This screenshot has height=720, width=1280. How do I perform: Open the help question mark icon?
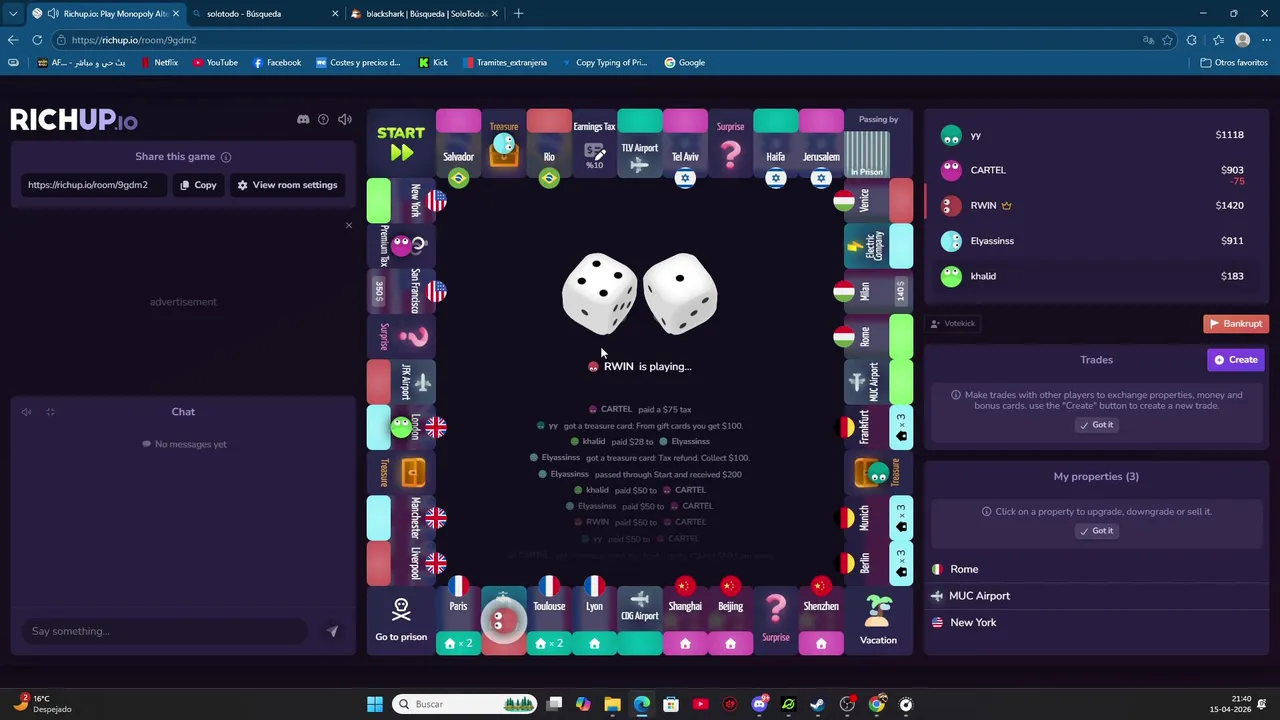pyautogui.click(x=323, y=120)
